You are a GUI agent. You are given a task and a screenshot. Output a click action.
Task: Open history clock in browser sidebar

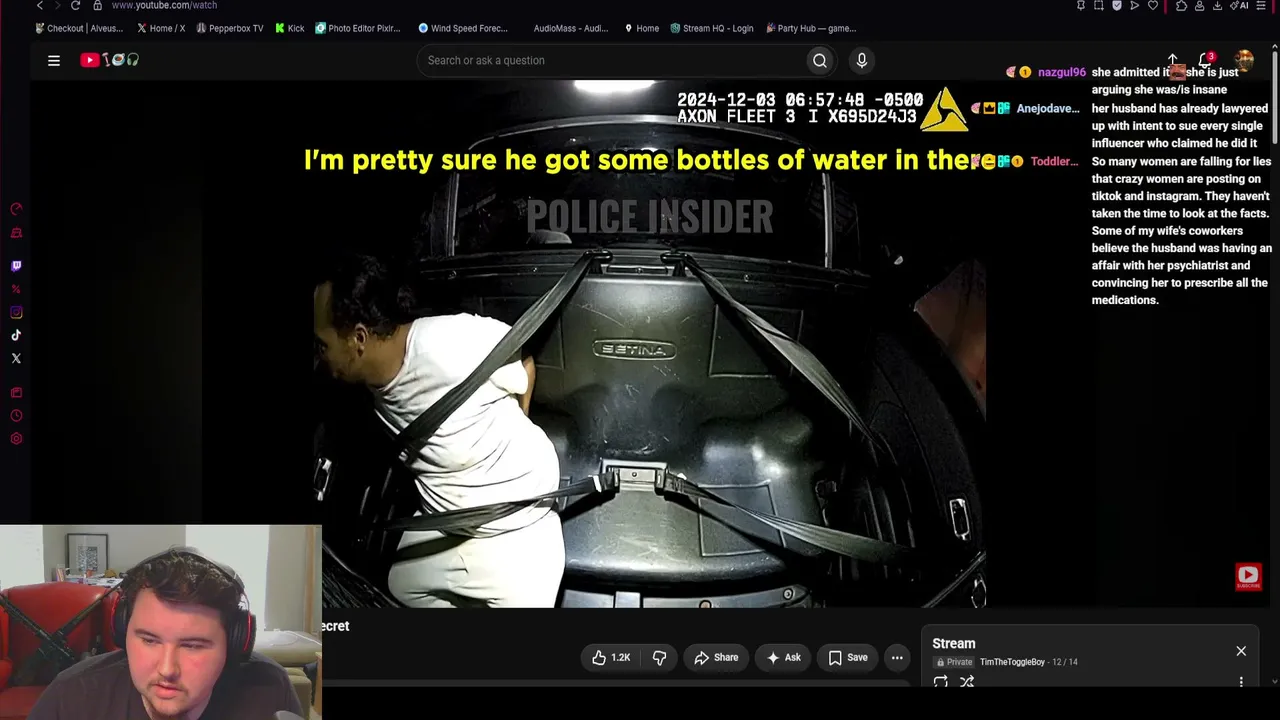coord(16,416)
